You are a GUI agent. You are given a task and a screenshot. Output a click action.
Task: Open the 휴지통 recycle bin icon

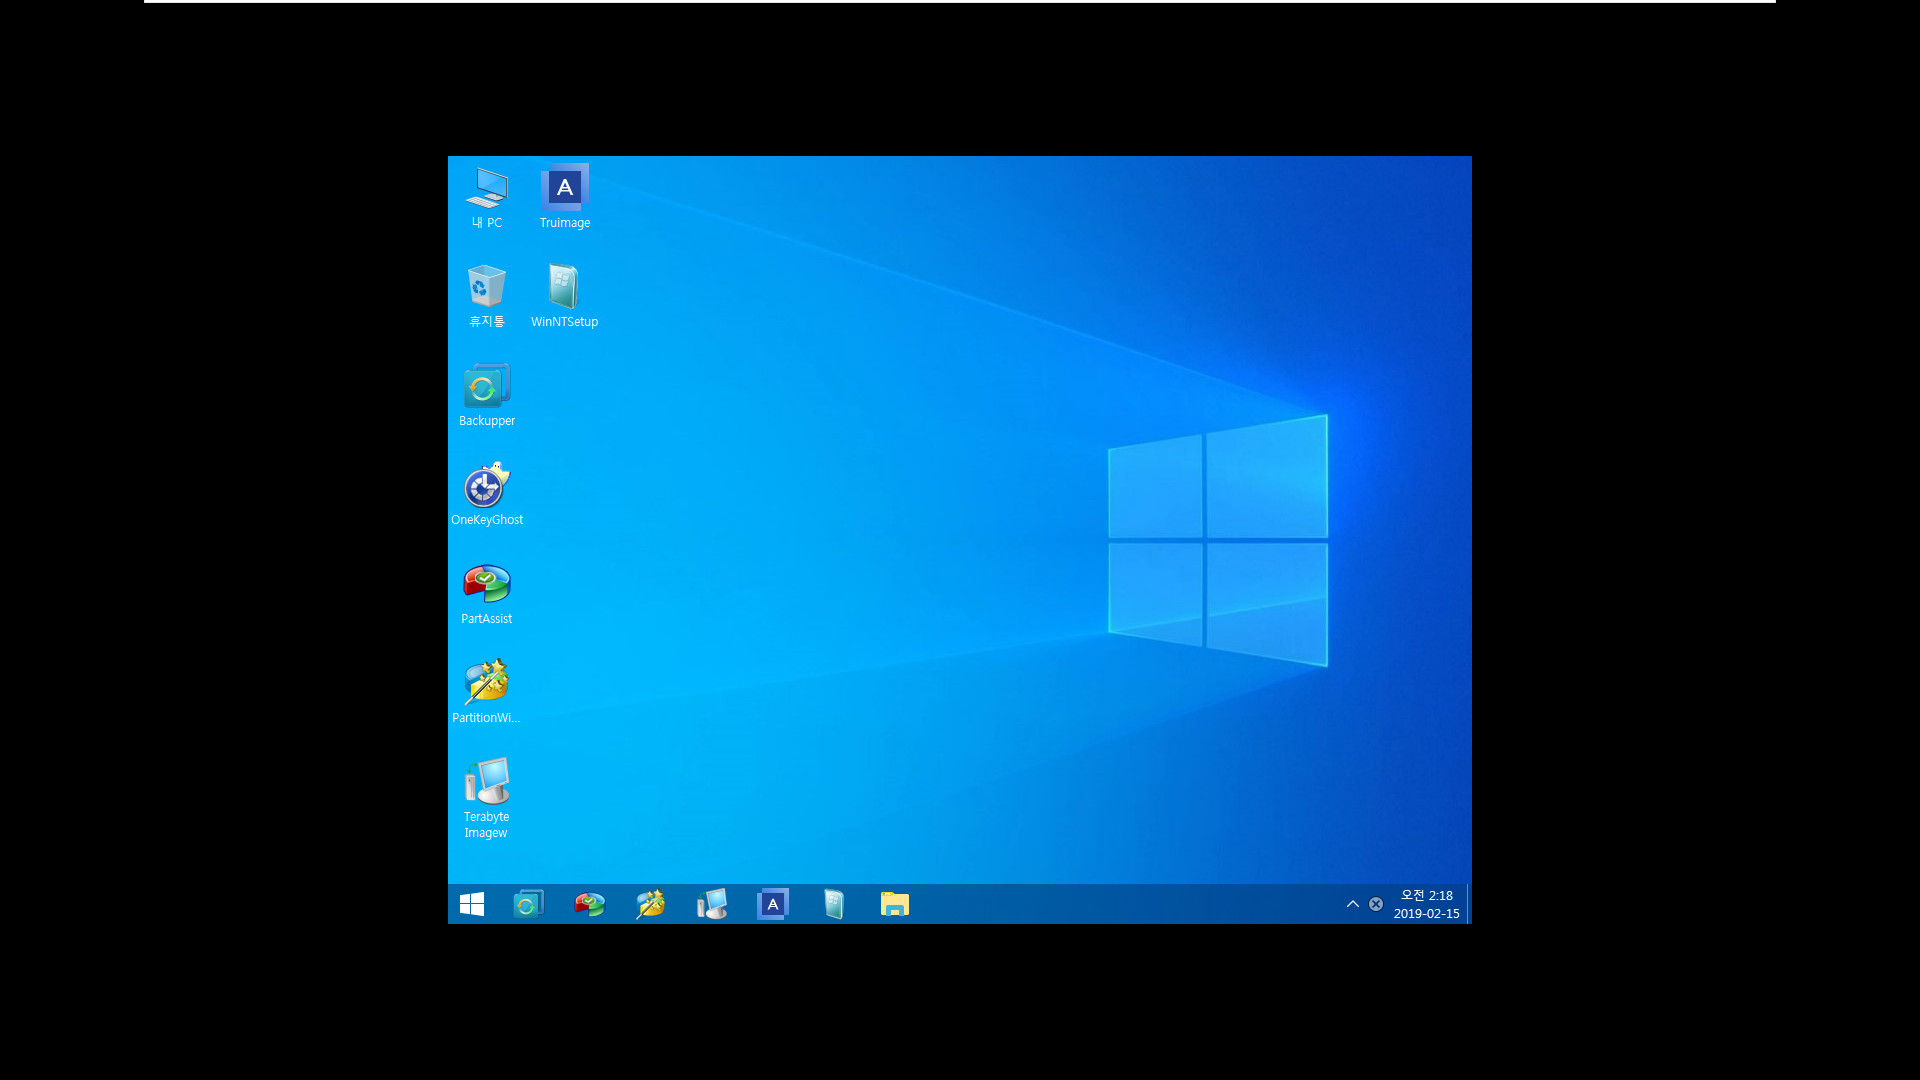click(x=487, y=297)
